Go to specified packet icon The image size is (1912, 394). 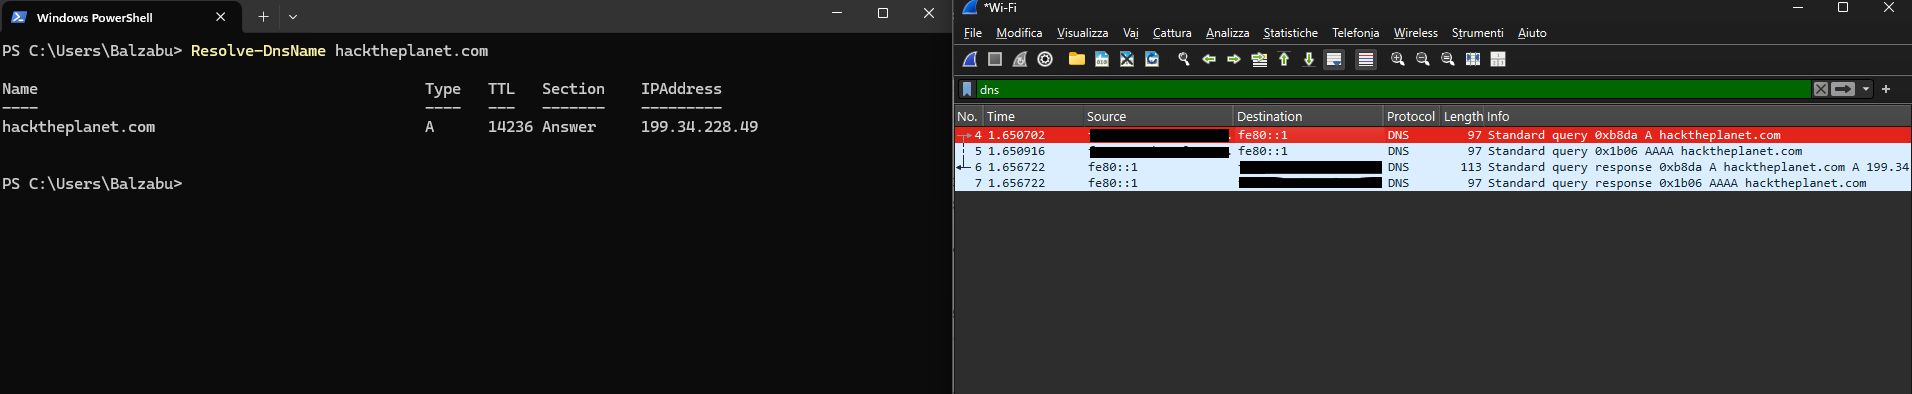coord(1259,59)
